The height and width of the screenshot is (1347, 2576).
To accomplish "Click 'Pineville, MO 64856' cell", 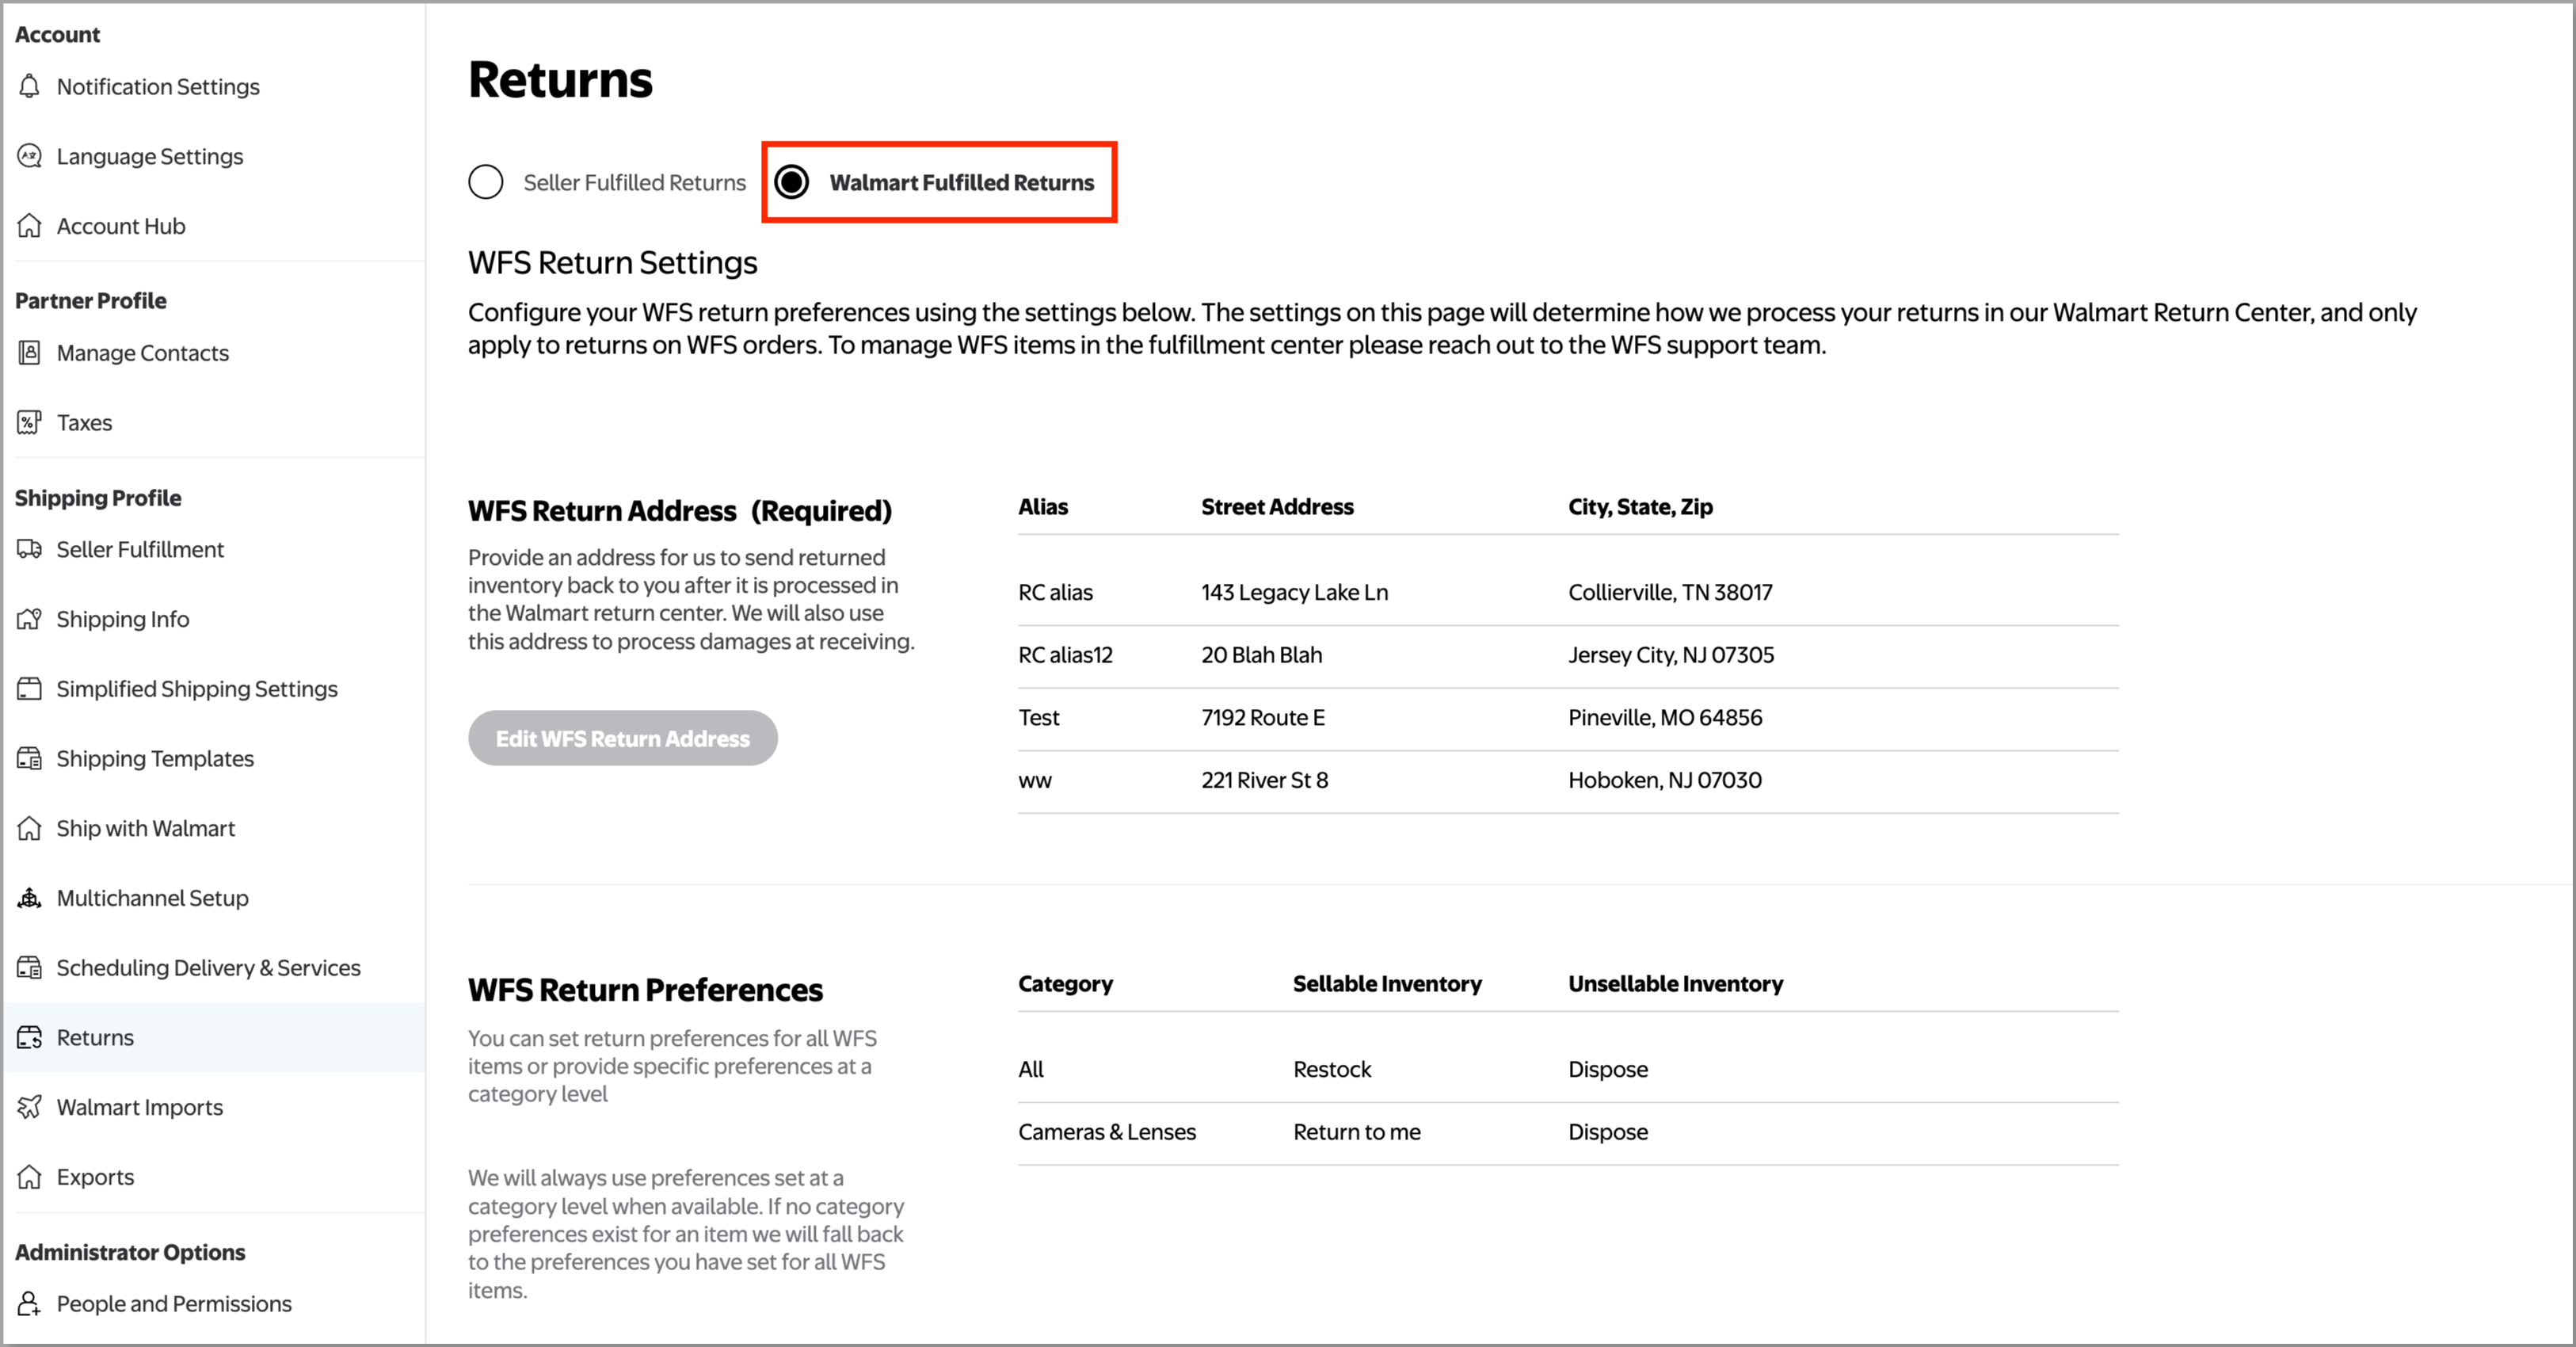I will (x=1665, y=717).
